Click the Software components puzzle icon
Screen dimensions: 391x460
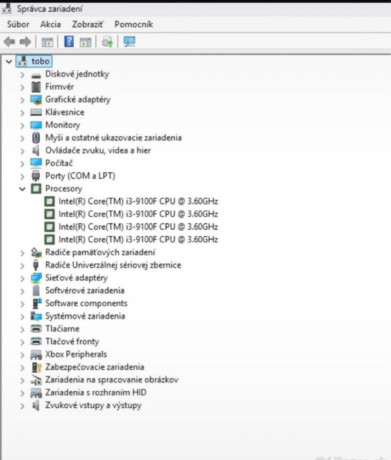click(36, 303)
